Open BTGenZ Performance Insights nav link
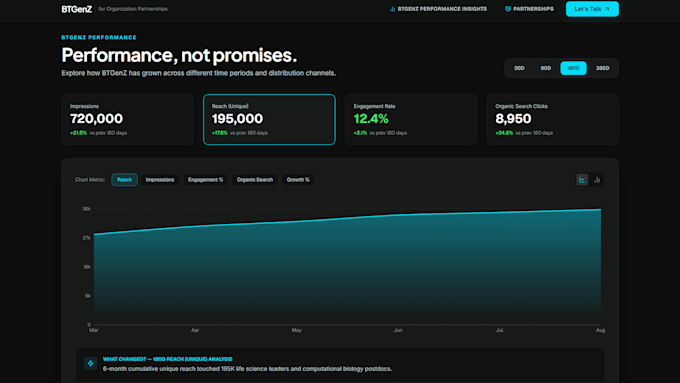Image resolution: width=680 pixels, height=383 pixels. click(x=438, y=9)
